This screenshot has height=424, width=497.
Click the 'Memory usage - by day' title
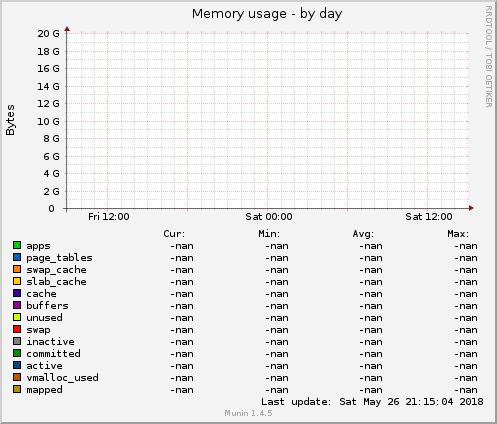tap(267, 14)
